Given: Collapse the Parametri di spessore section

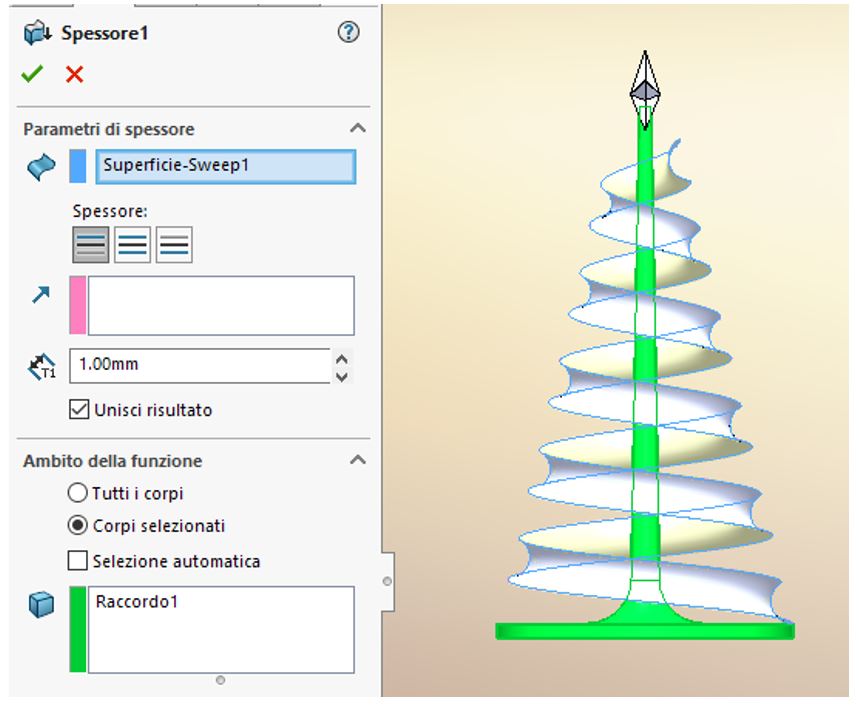Looking at the screenshot, I should (x=358, y=128).
